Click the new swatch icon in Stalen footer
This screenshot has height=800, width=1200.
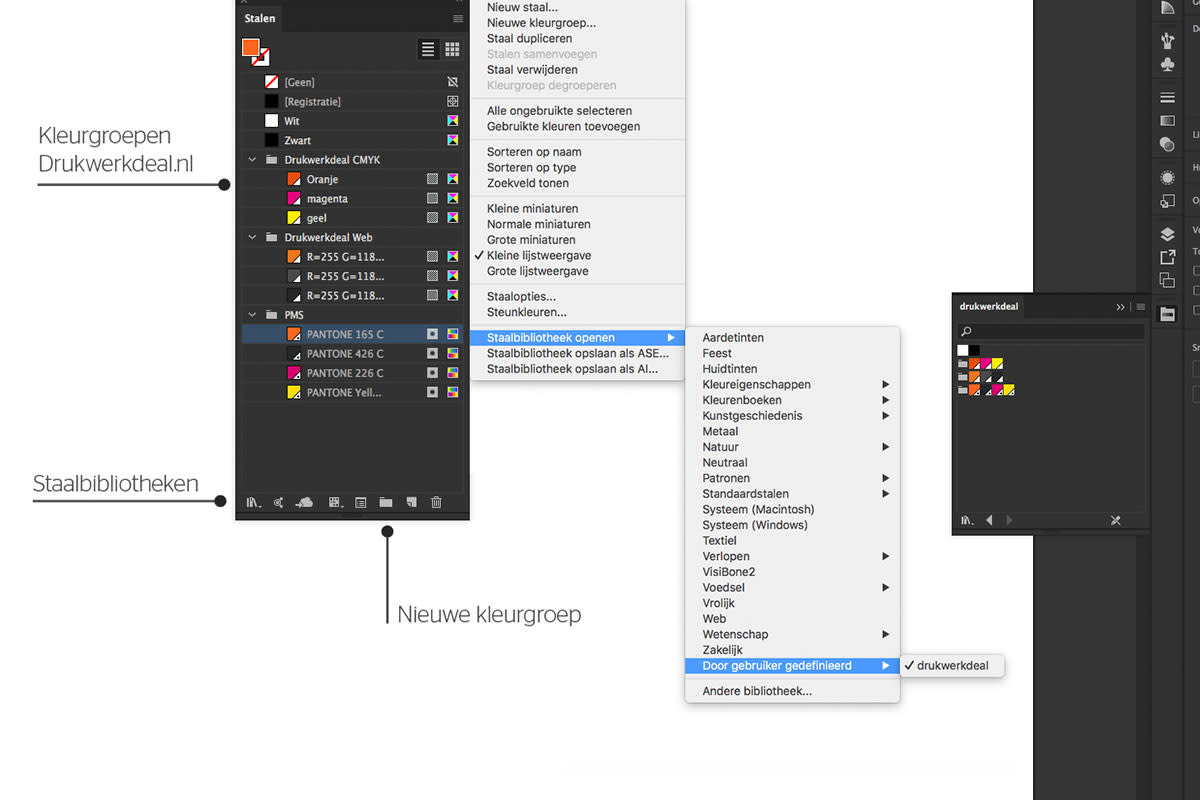pos(410,502)
